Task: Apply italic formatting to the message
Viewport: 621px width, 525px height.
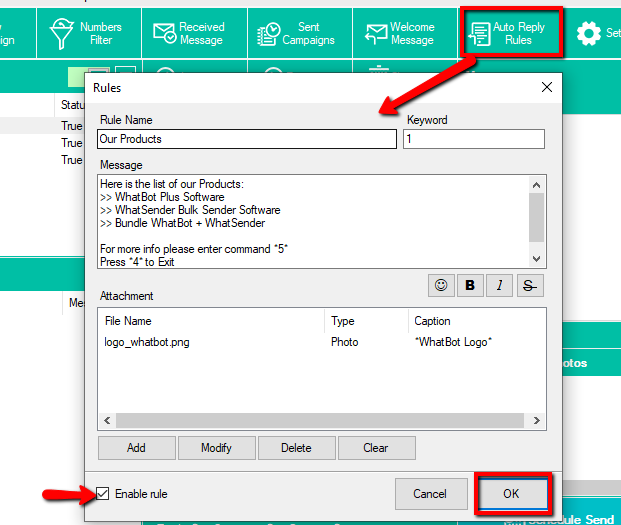Action: (499, 286)
